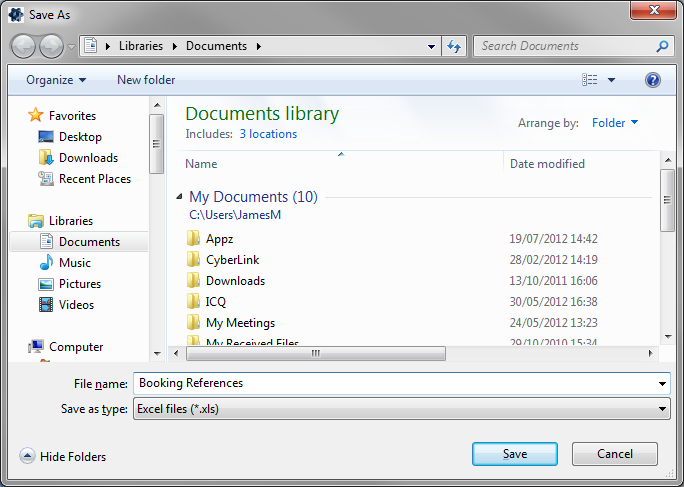
Task: Click the refresh icon beside address bar
Action: pos(455,46)
